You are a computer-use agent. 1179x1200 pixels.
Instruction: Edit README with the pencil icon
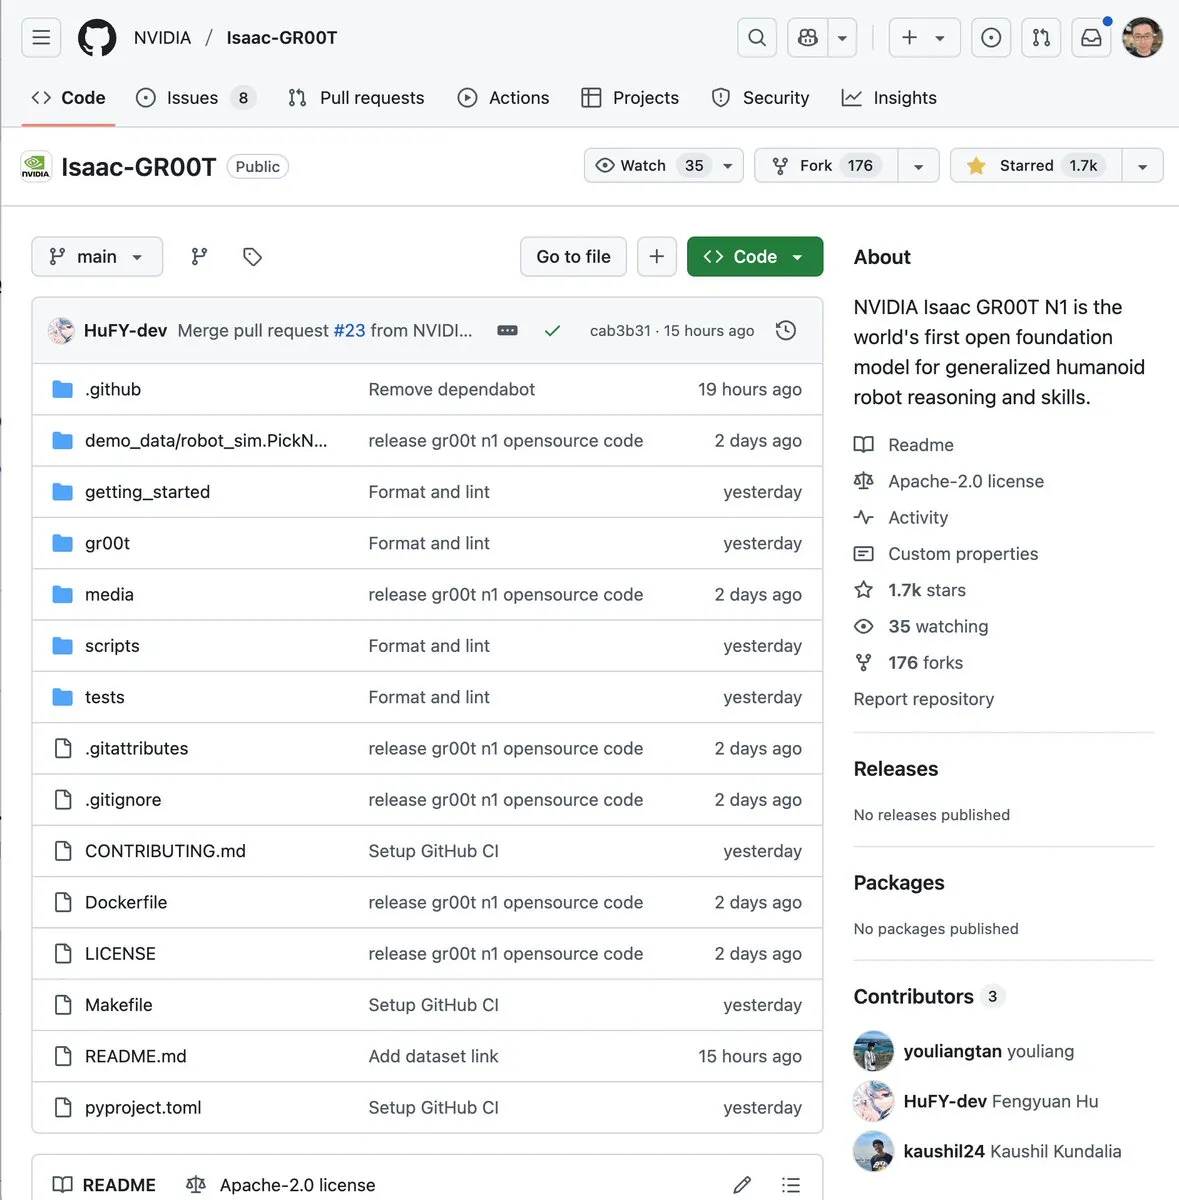pos(742,1185)
